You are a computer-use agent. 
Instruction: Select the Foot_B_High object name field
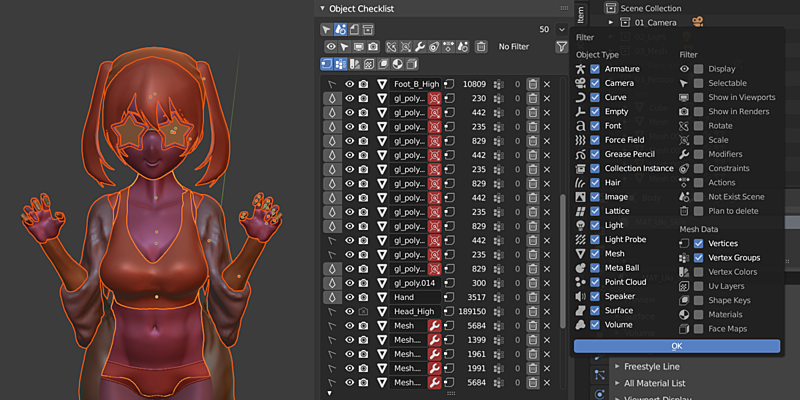(x=415, y=84)
